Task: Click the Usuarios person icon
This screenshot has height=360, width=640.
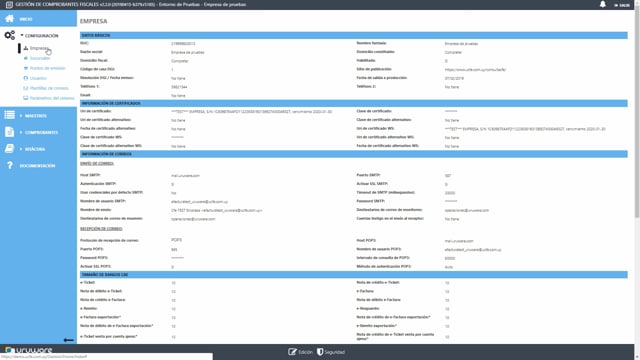Action: 26,78
